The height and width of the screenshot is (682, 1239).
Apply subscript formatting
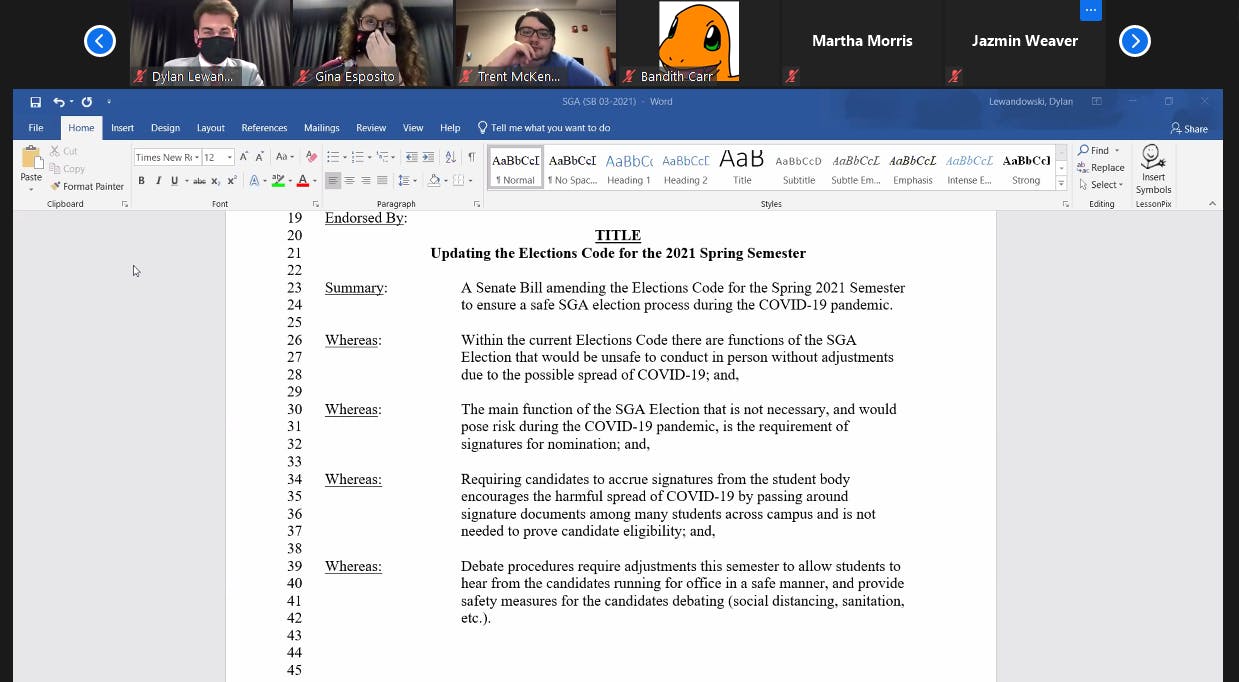[x=214, y=180]
